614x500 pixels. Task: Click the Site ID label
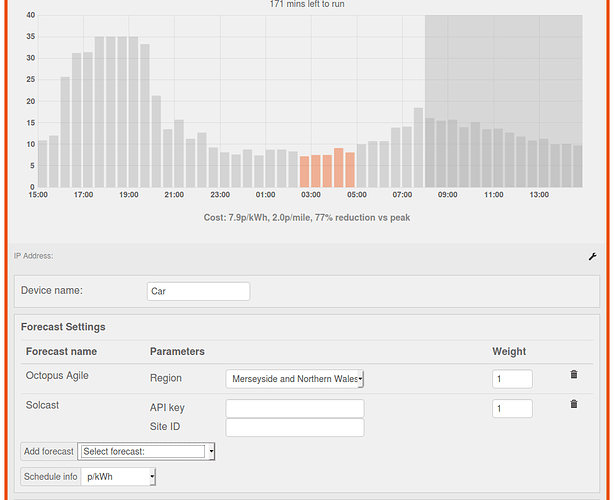(x=165, y=426)
